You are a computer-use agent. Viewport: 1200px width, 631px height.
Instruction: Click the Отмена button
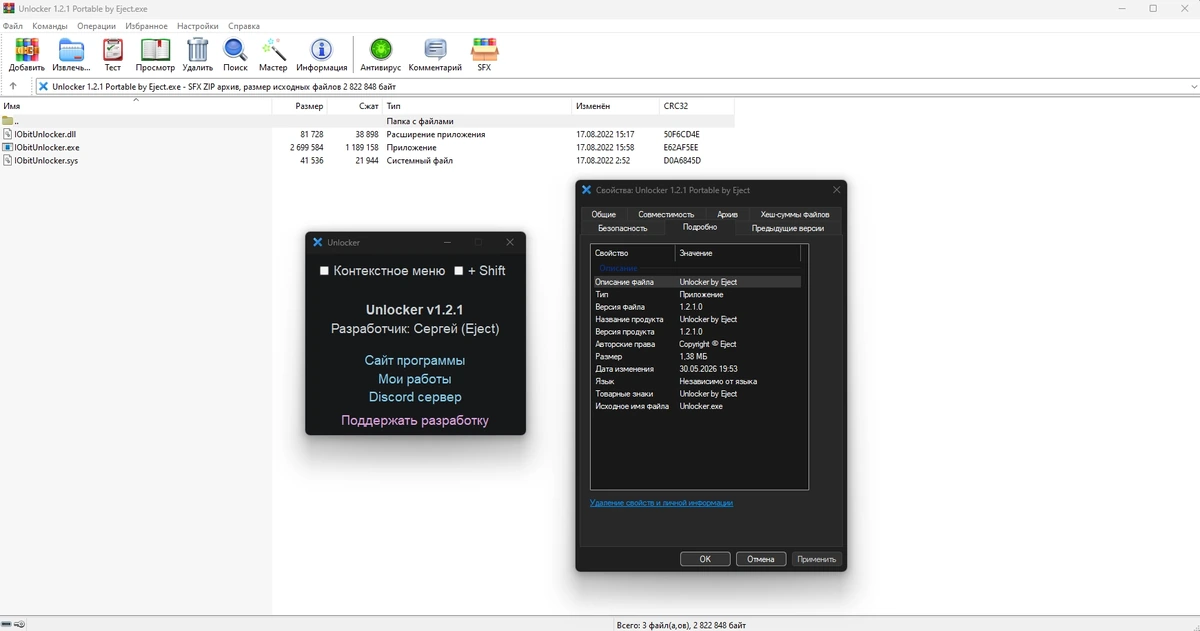(x=761, y=559)
